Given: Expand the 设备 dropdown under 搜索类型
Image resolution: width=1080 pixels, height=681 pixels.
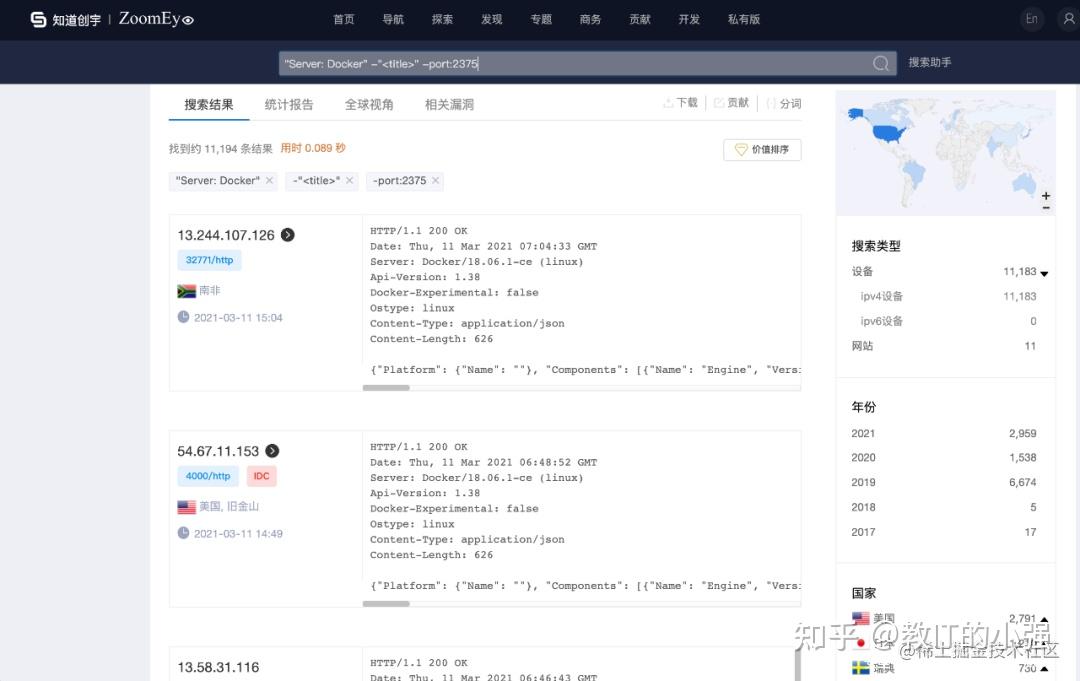Looking at the screenshot, I should (x=1044, y=272).
